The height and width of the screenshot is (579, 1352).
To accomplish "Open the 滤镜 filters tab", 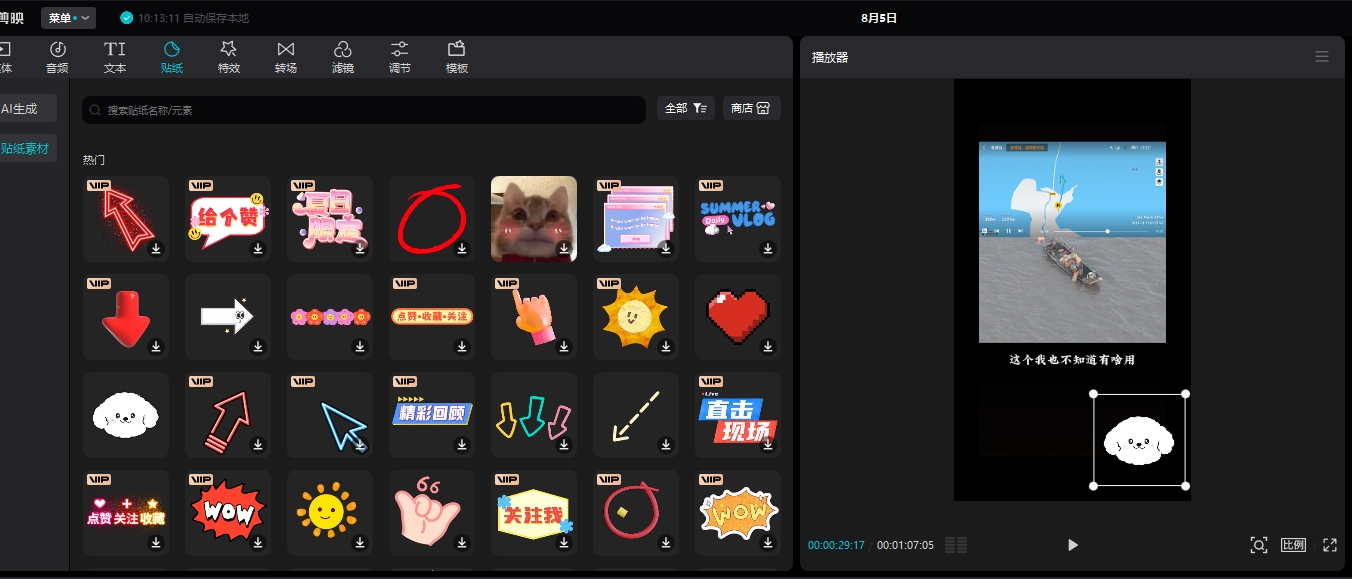I will coord(342,57).
